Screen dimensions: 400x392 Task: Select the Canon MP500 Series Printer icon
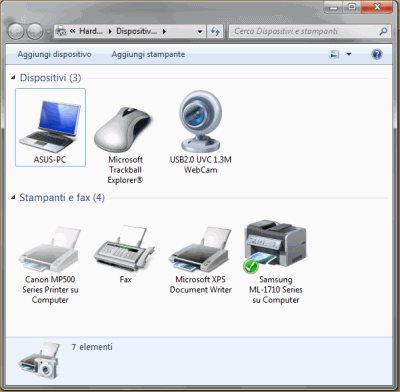[x=50, y=249]
